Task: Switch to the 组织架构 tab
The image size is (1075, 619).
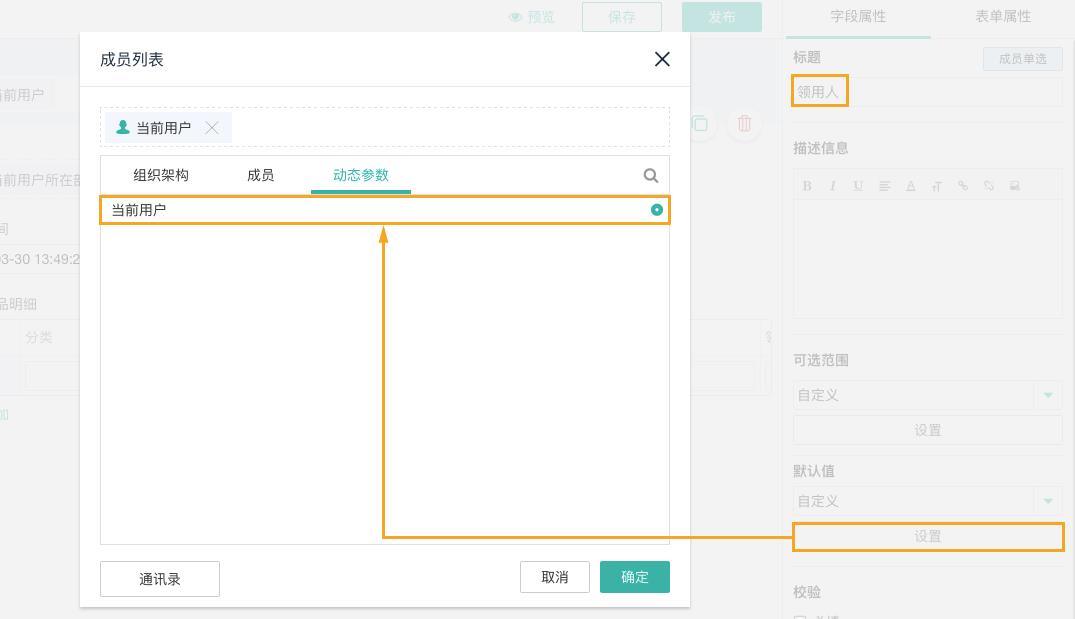Action: 161,175
